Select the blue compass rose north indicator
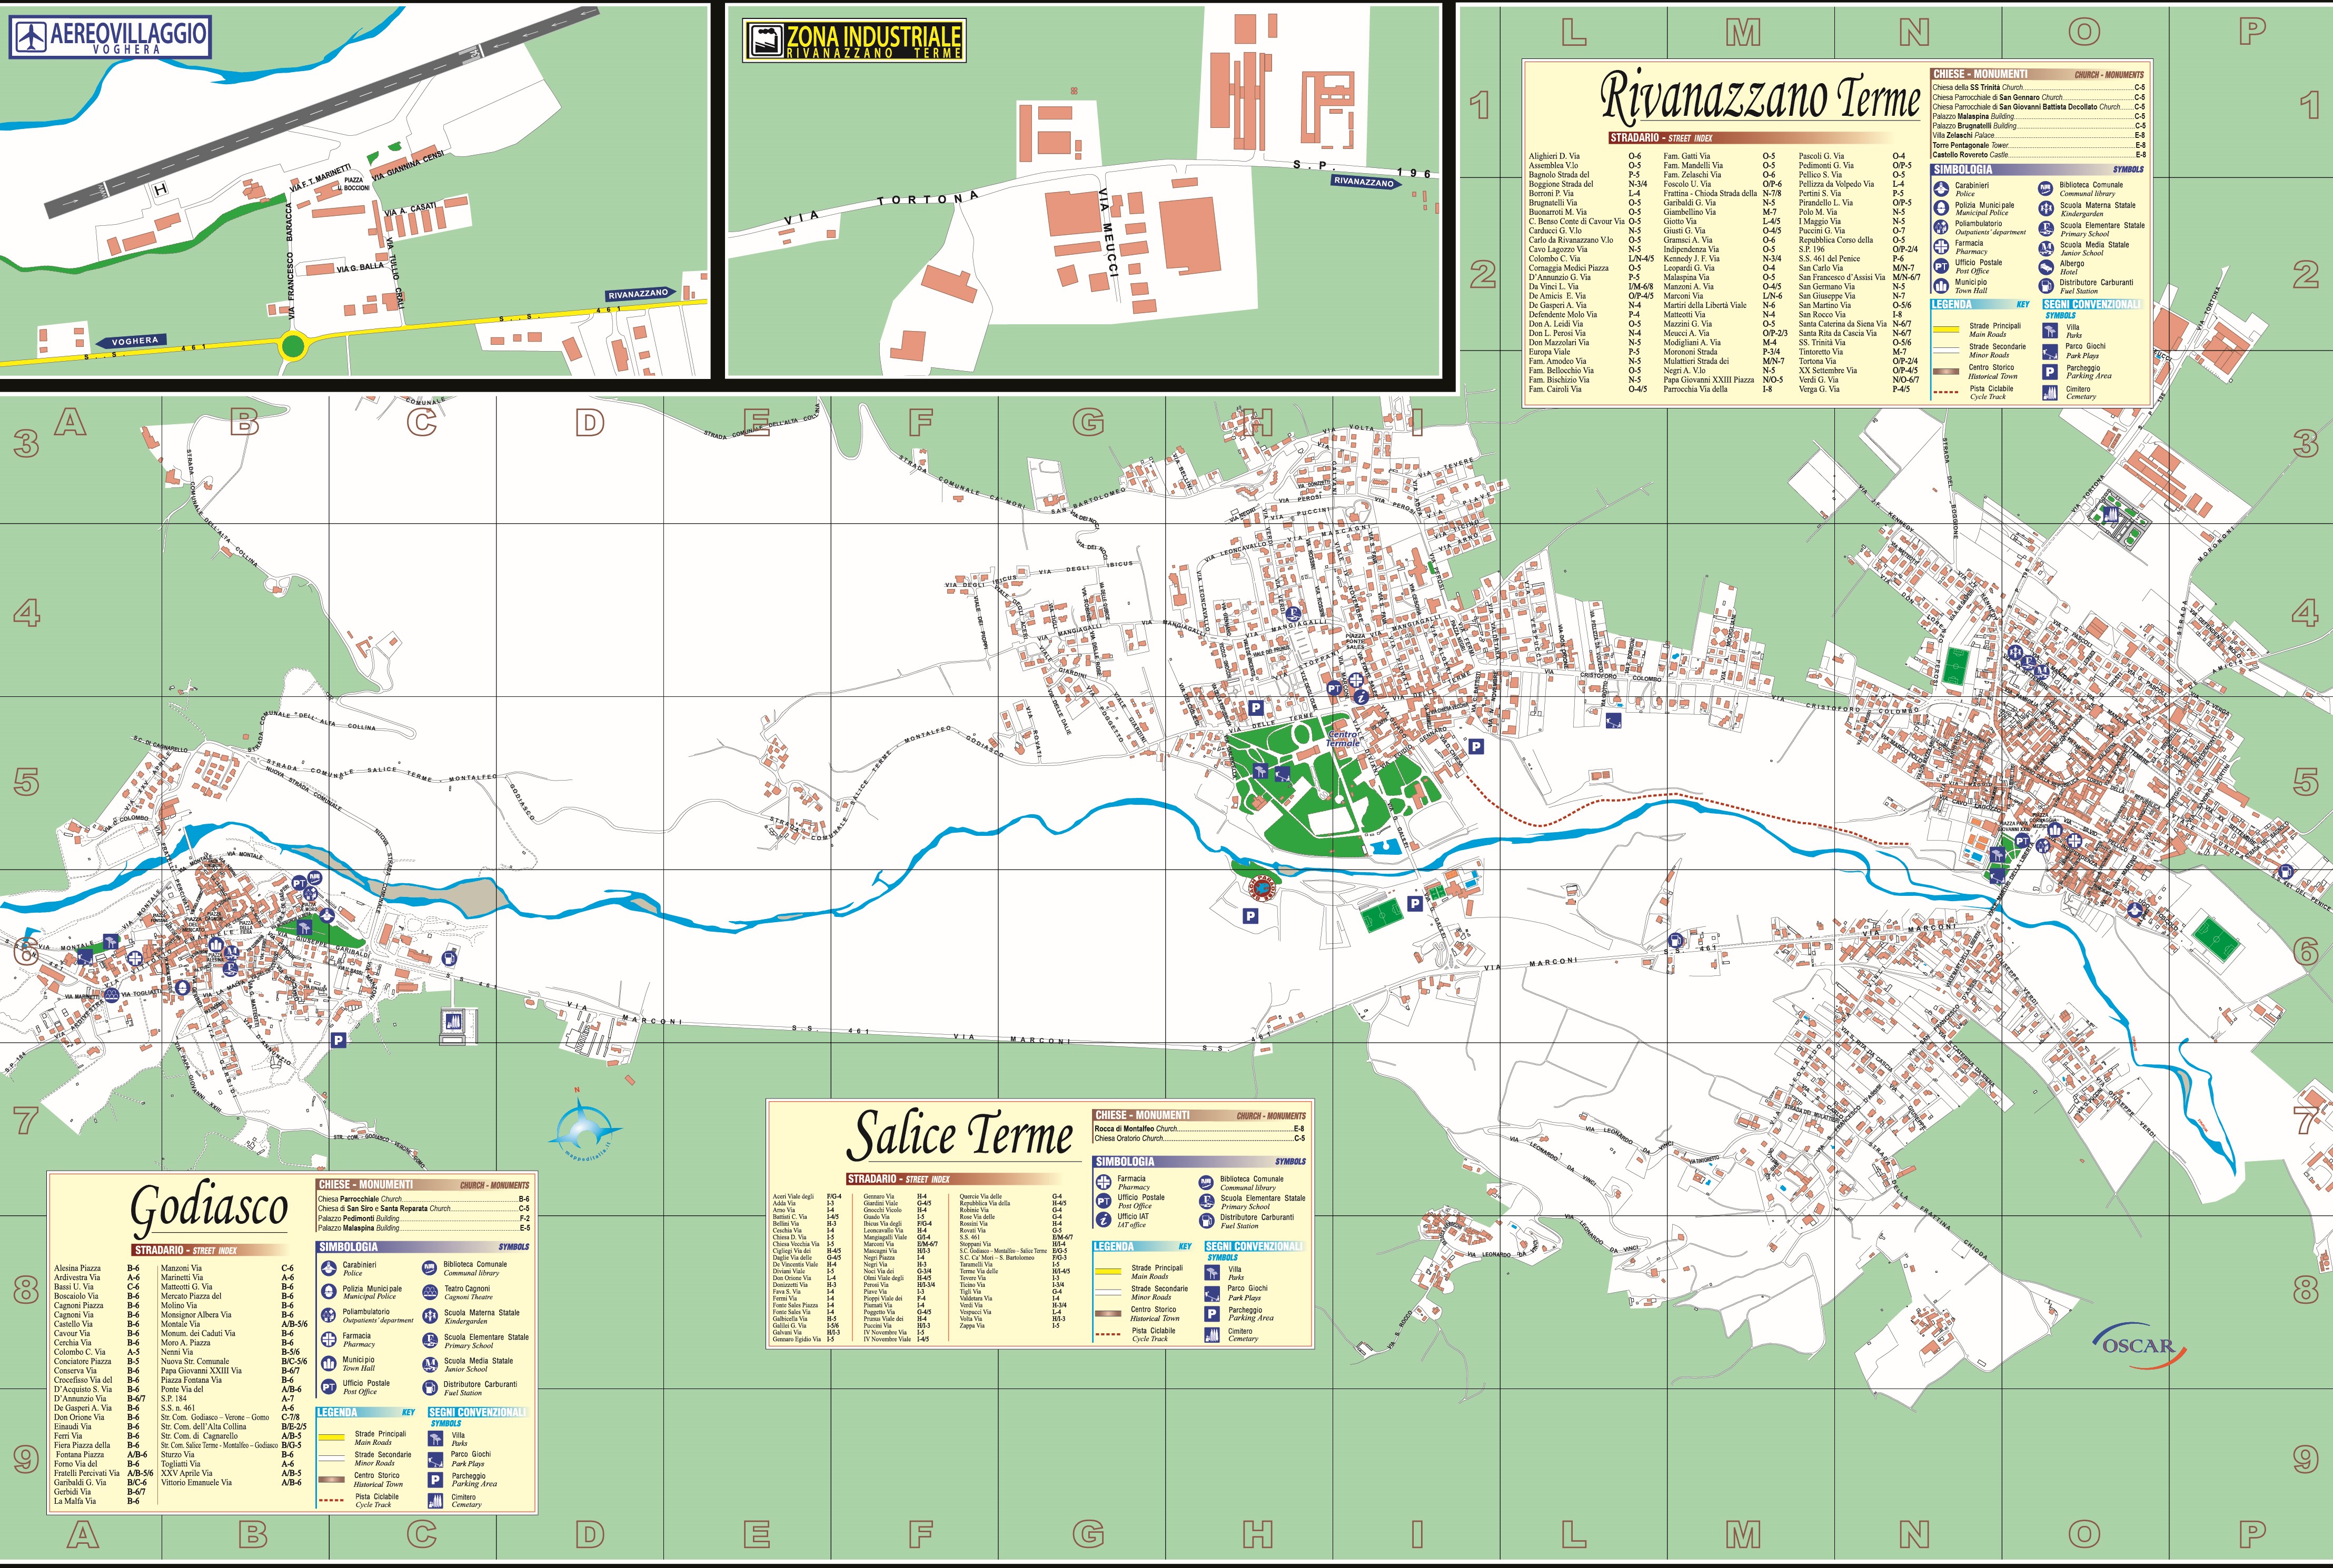This screenshot has height=1568, width=2333. coord(586,1125)
